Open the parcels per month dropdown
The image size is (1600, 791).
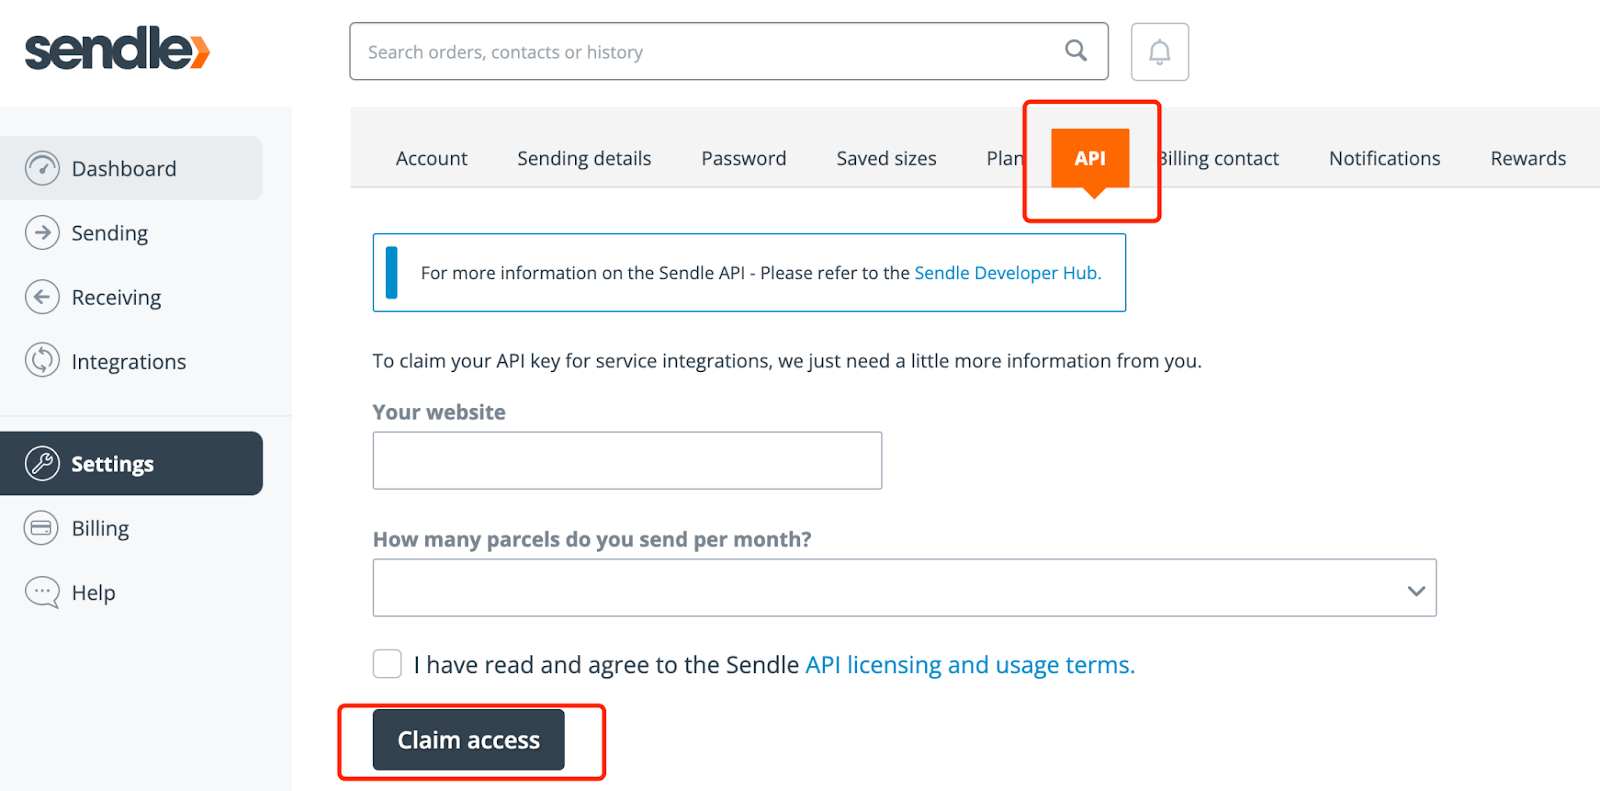(x=904, y=588)
